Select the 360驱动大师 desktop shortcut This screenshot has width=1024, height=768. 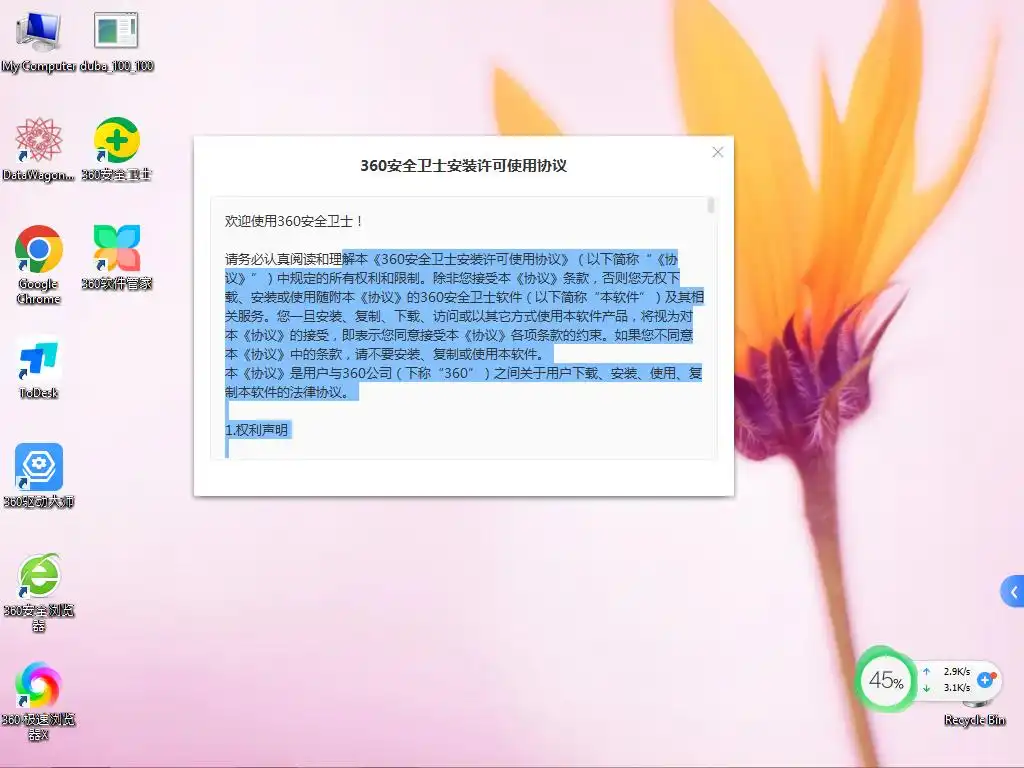point(38,475)
